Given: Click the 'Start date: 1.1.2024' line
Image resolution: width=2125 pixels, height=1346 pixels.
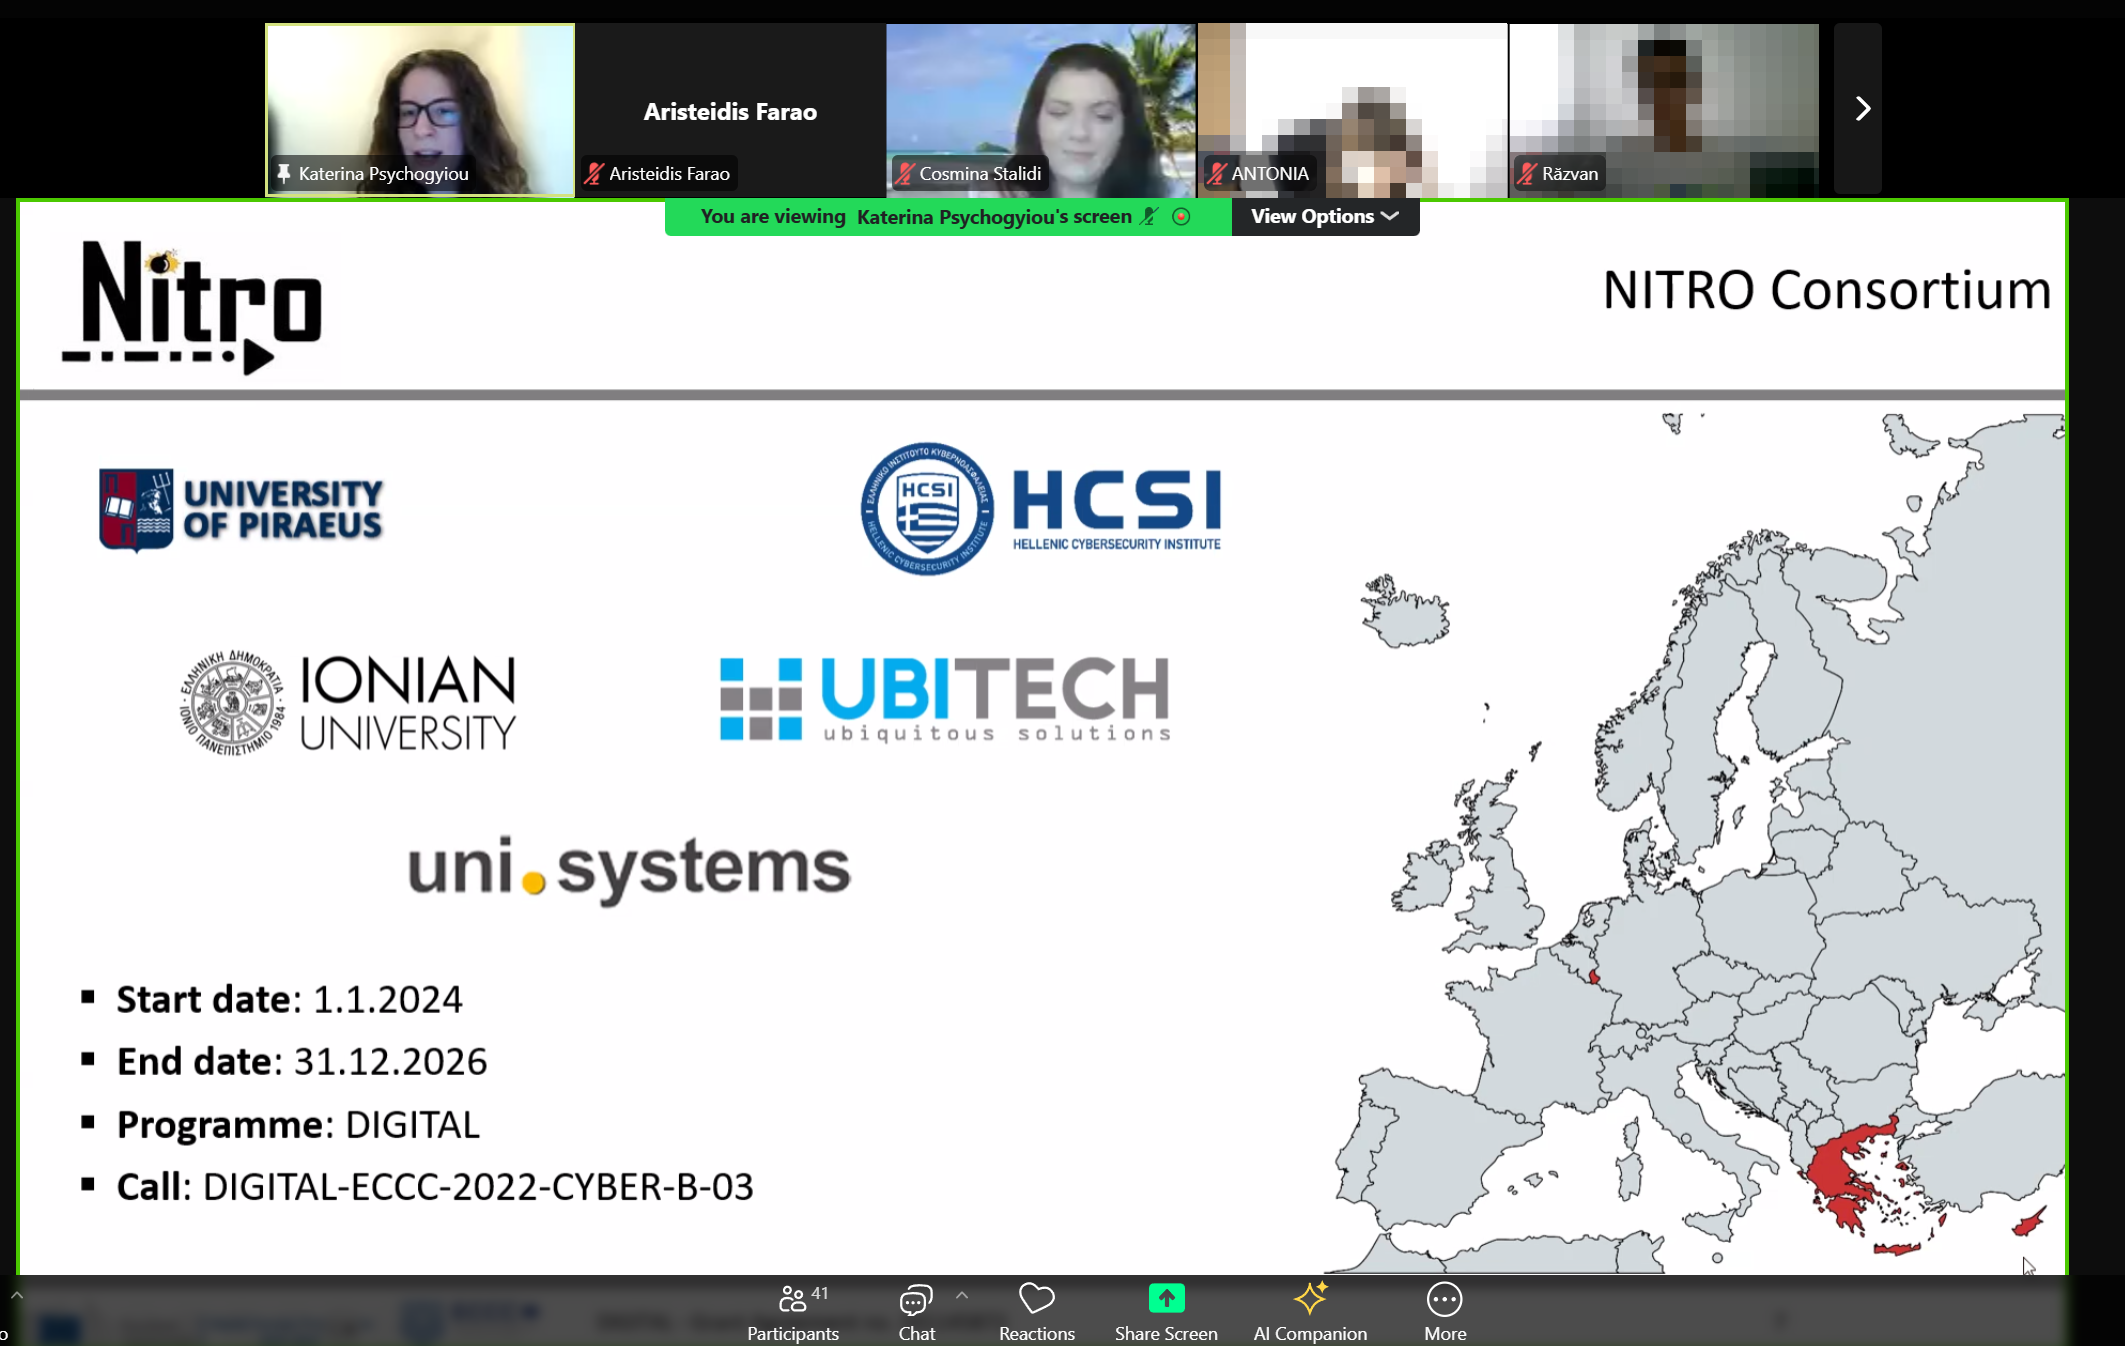Looking at the screenshot, I should click(x=289, y=999).
